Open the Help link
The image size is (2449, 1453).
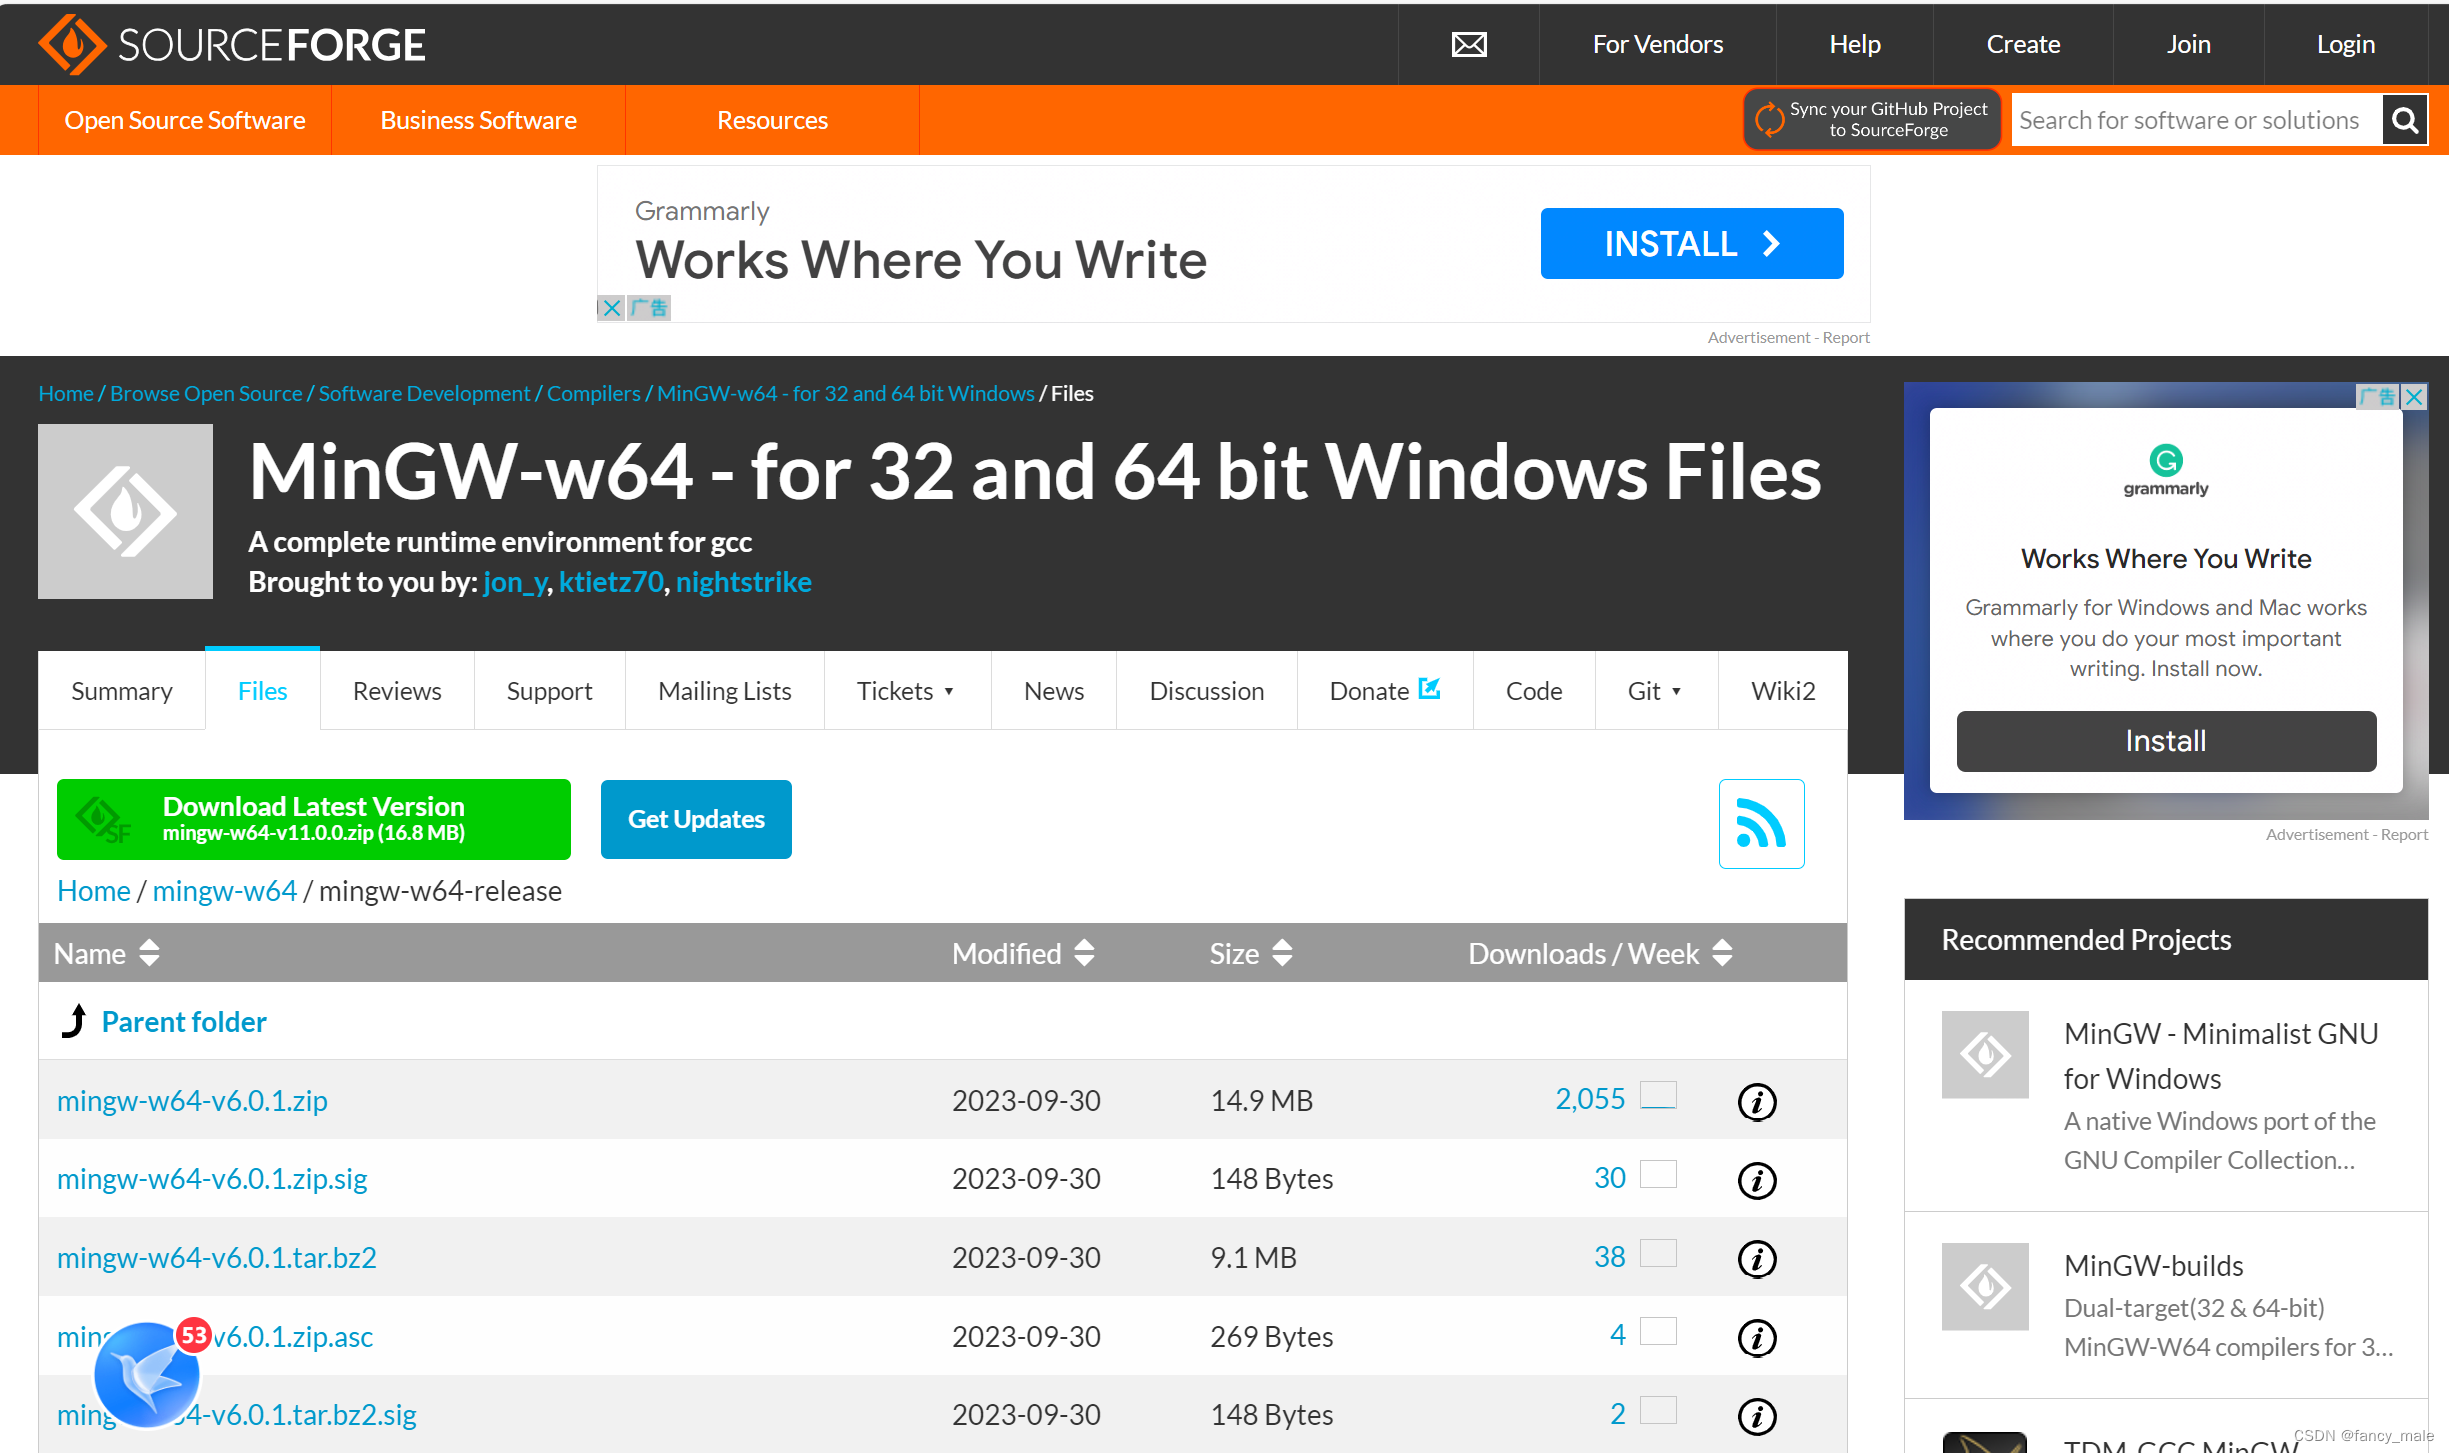click(1854, 44)
